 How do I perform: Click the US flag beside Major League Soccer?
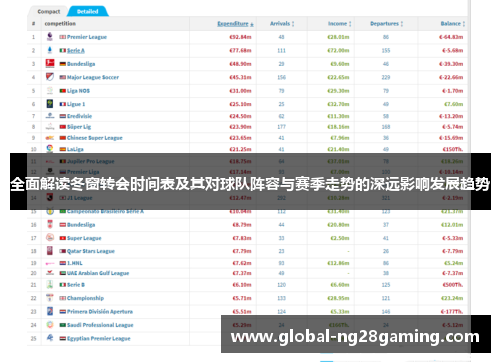63,77
